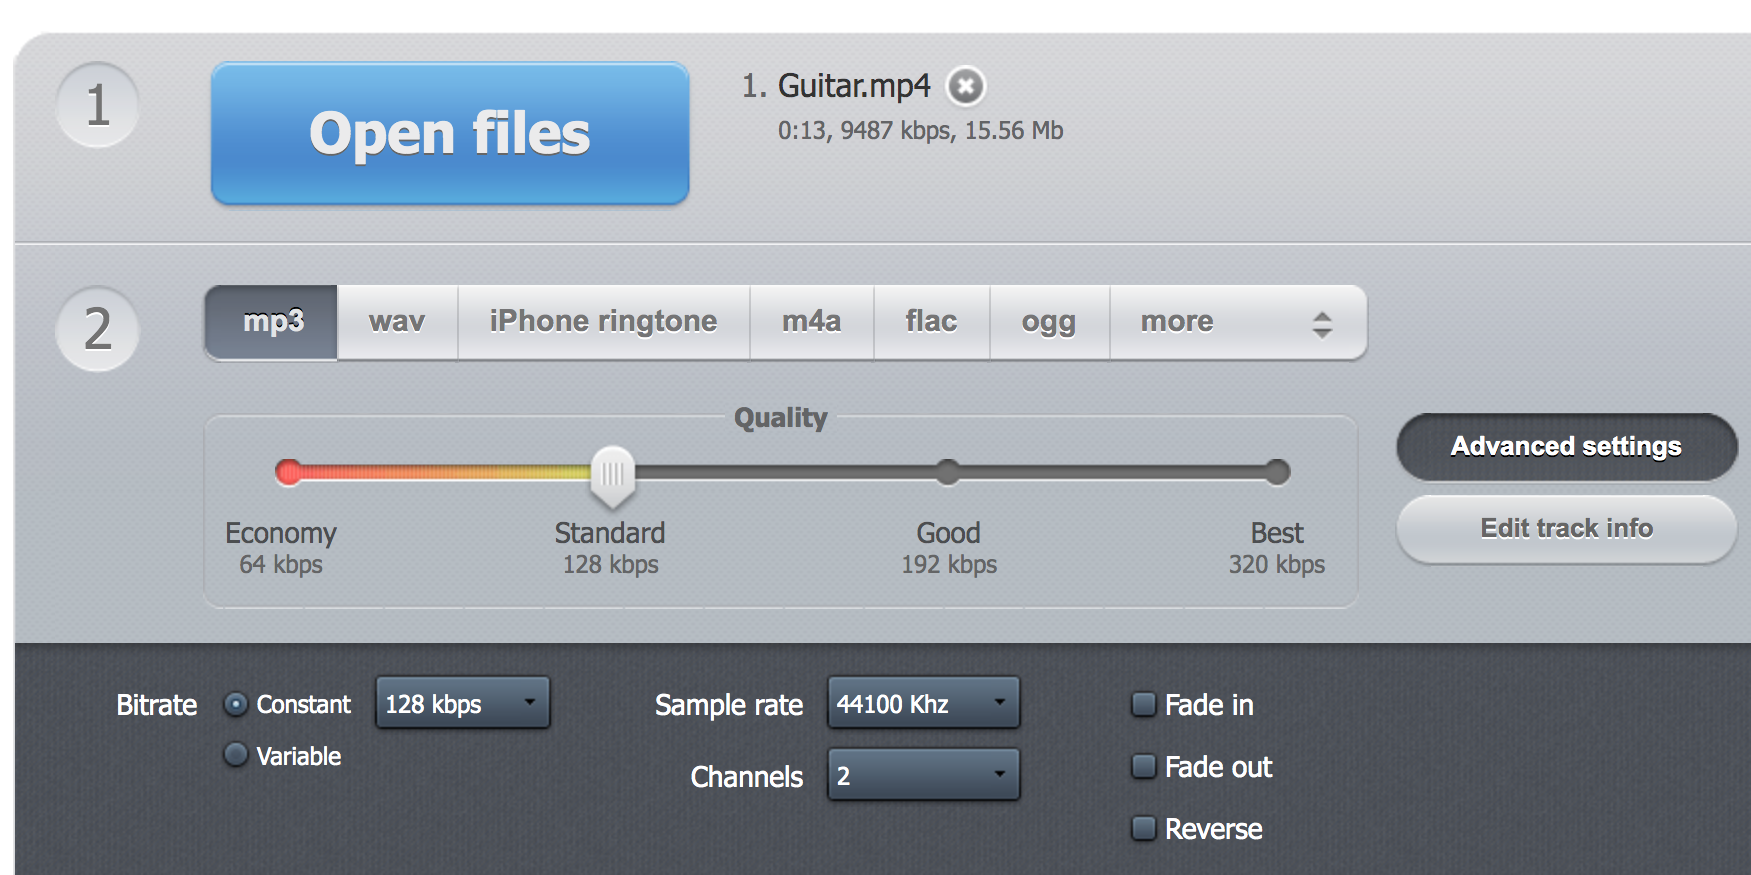Click the '192 kbps' Good label

pyautogui.click(x=949, y=565)
